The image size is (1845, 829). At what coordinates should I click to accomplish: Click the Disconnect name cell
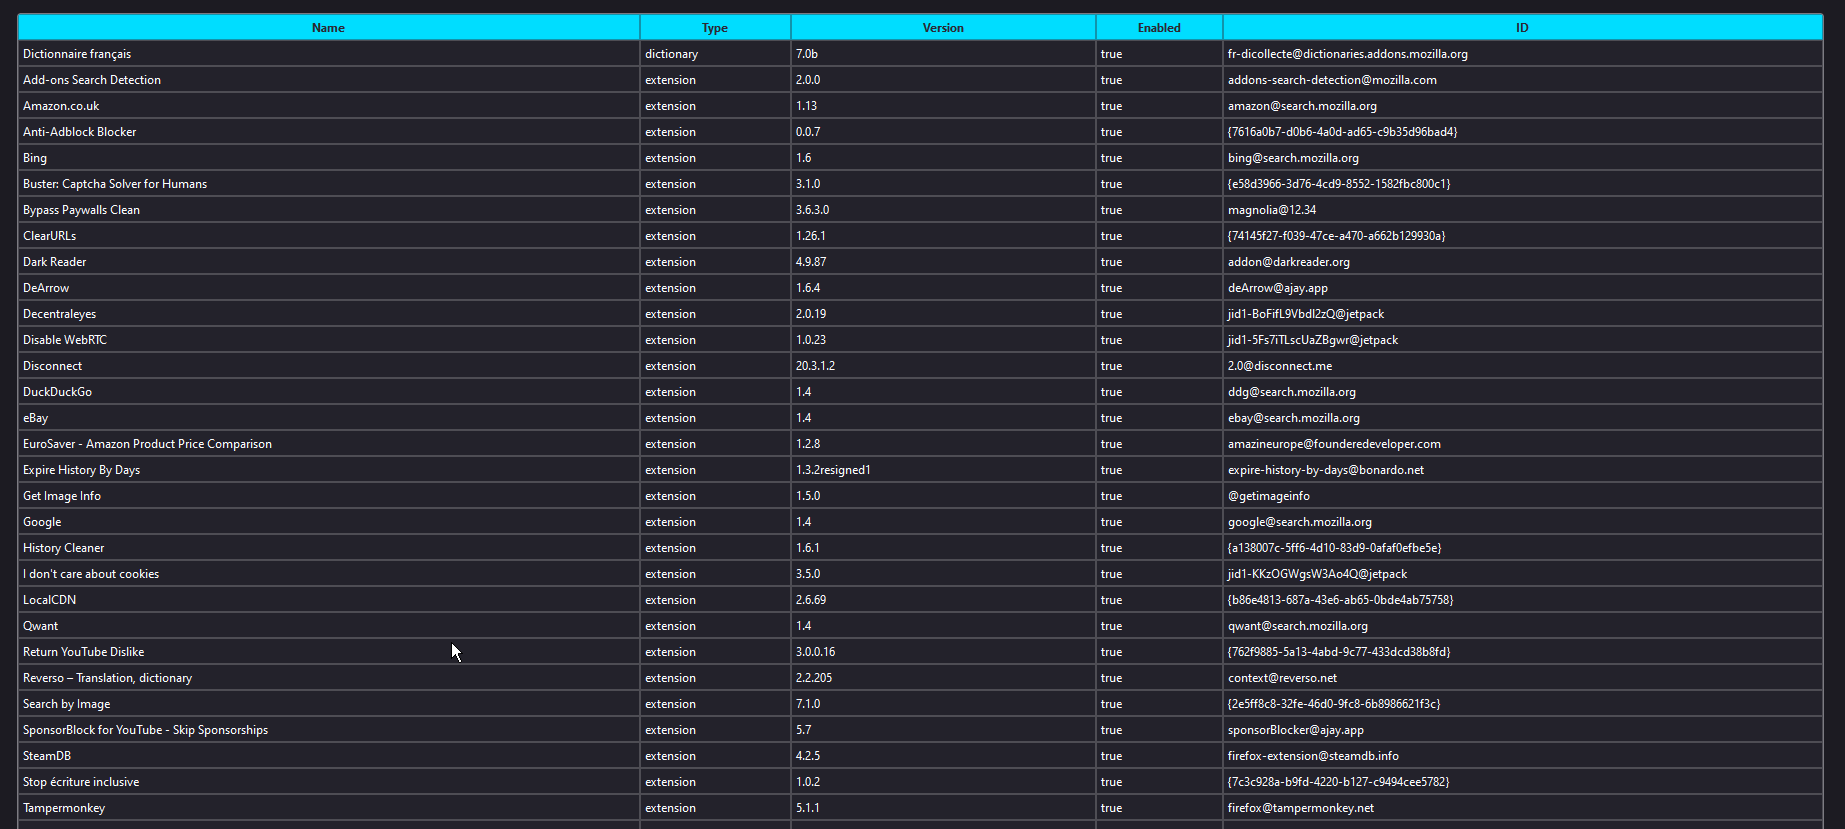point(328,366)
